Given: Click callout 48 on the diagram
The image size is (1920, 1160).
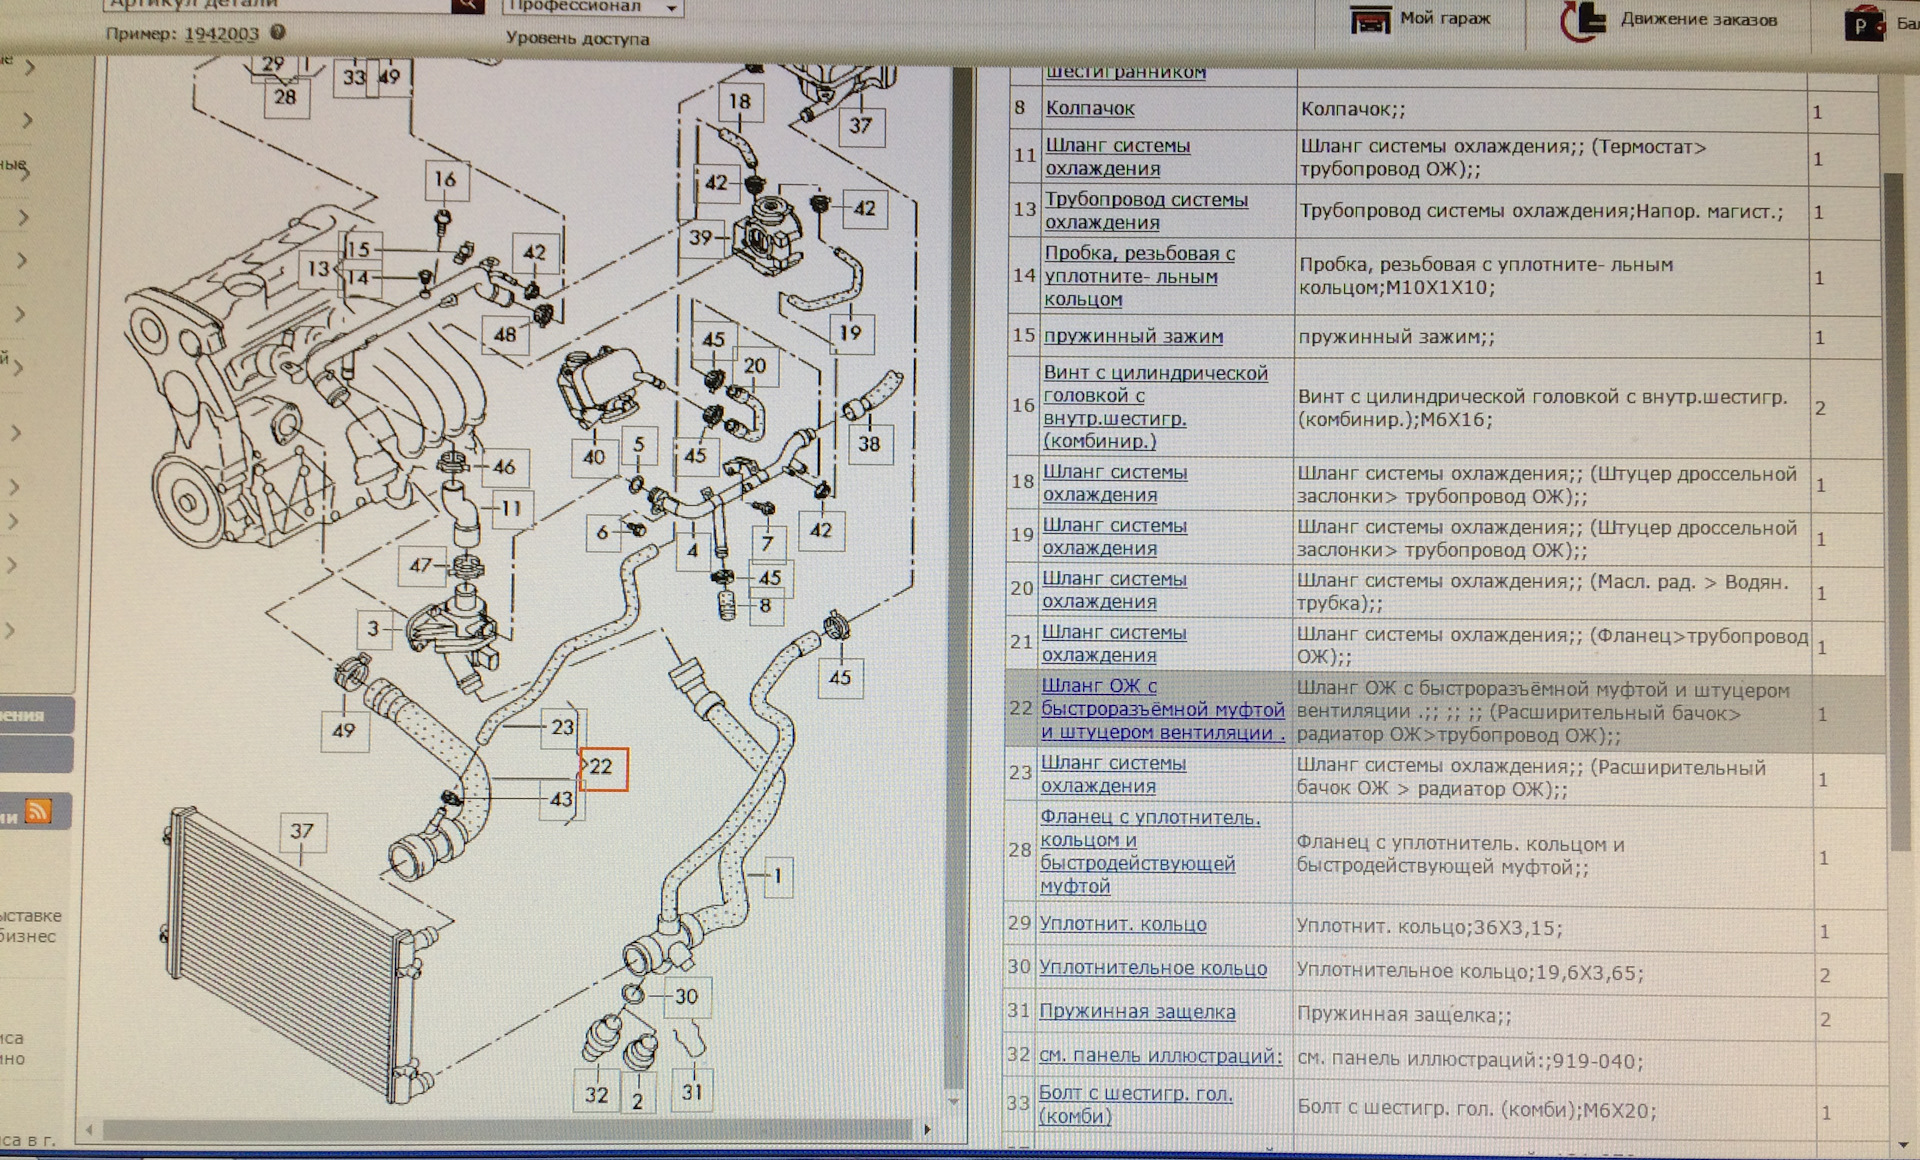Looking at the screenshot, I should coord(505,334).
